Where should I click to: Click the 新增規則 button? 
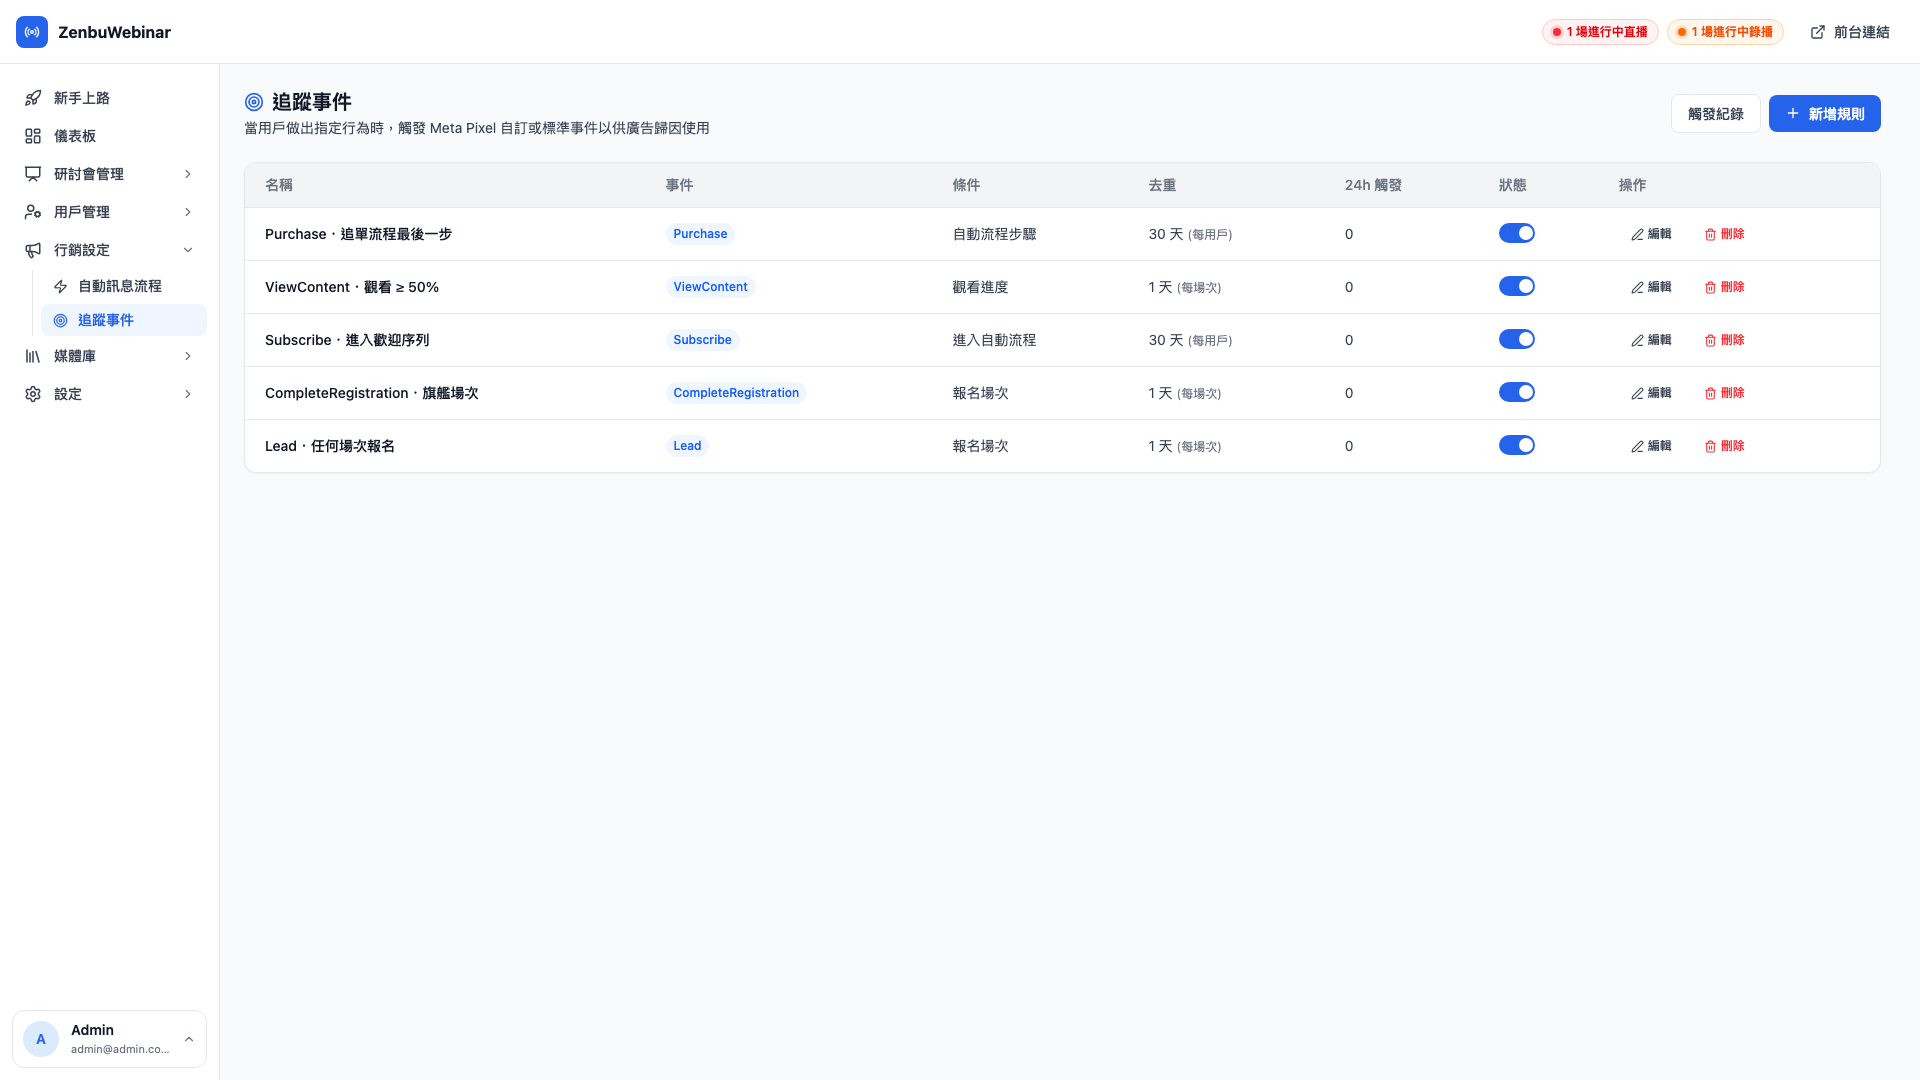coord(1824,114)
